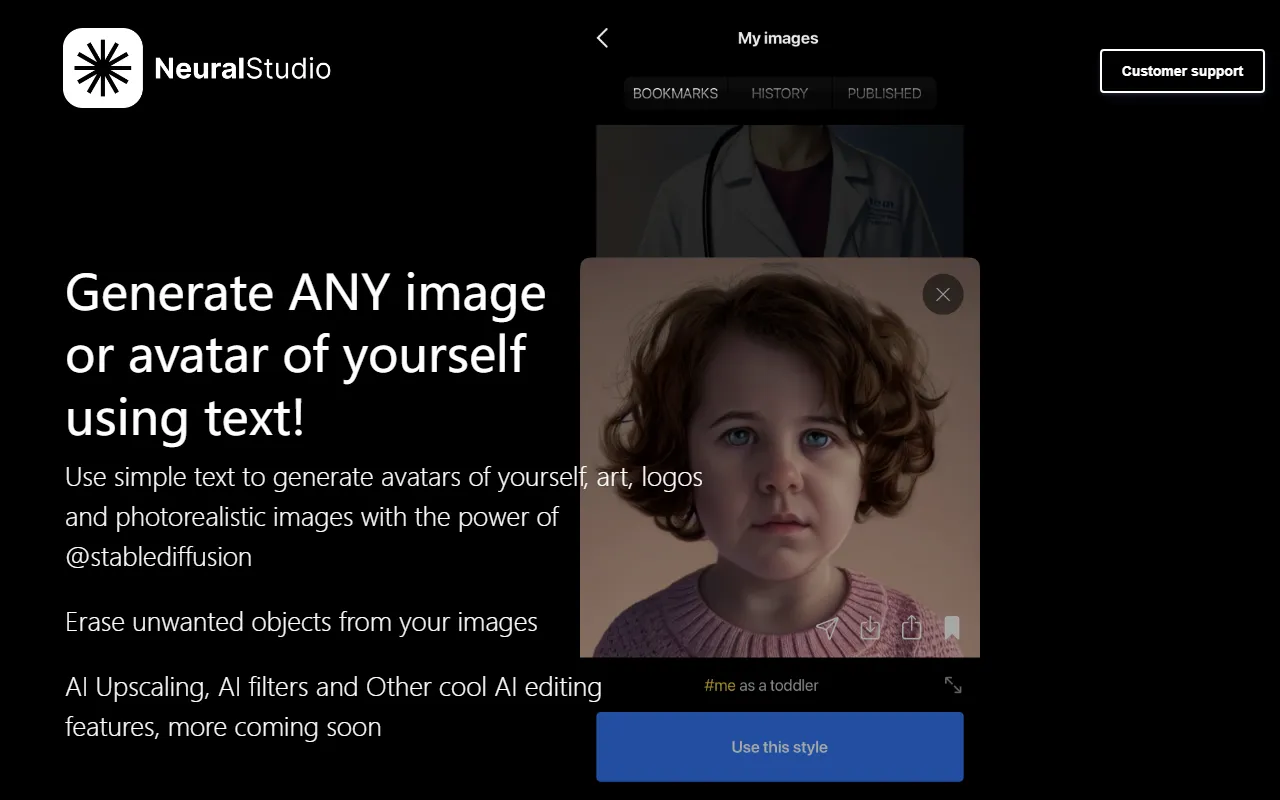Click the Use this style button

click(x=779, y=747)
